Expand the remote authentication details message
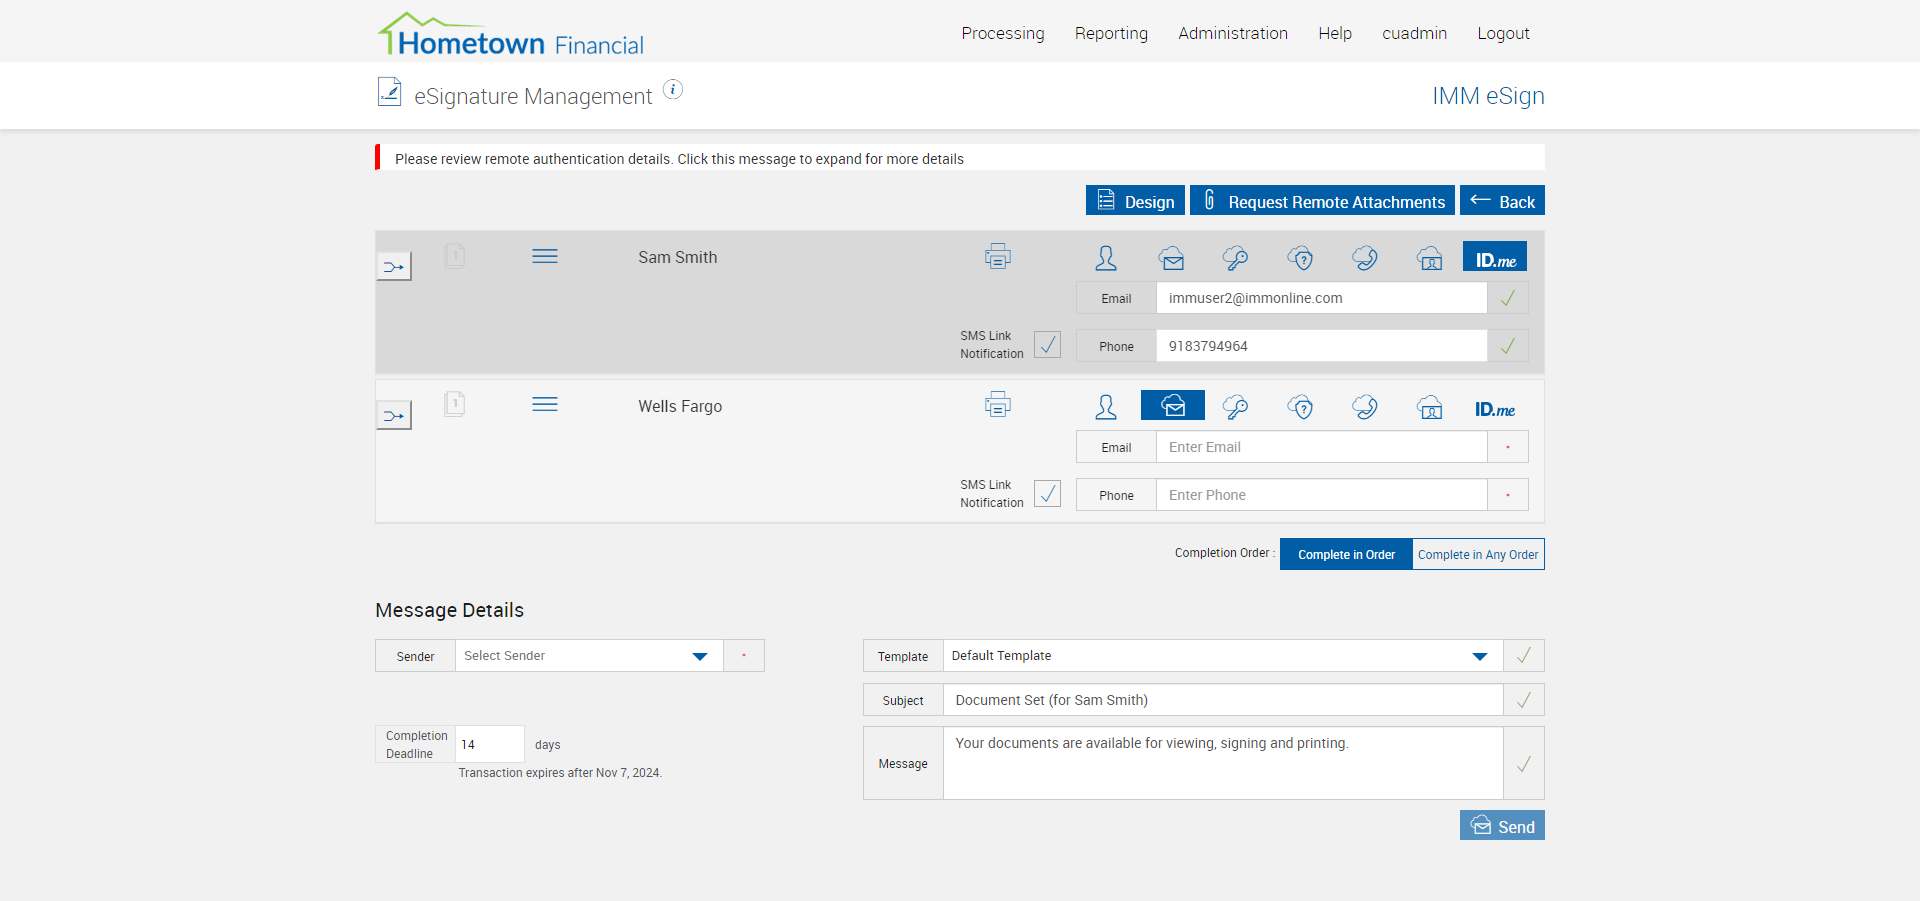The image size is (1920, 901). point(679,159)
